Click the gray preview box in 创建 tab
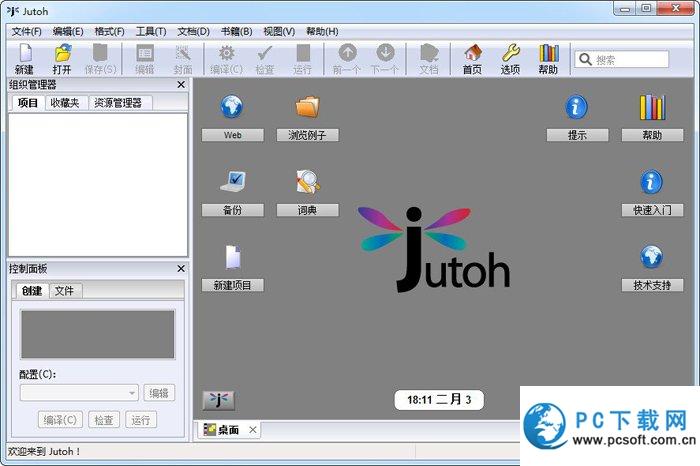The image size is (700, 466). pos(98,334)
